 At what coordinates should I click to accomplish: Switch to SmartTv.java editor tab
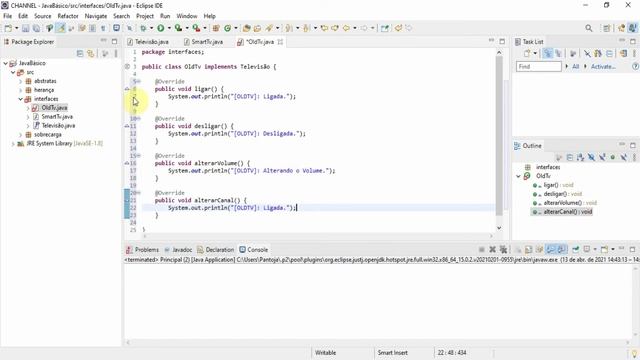[x=203, y=42]
